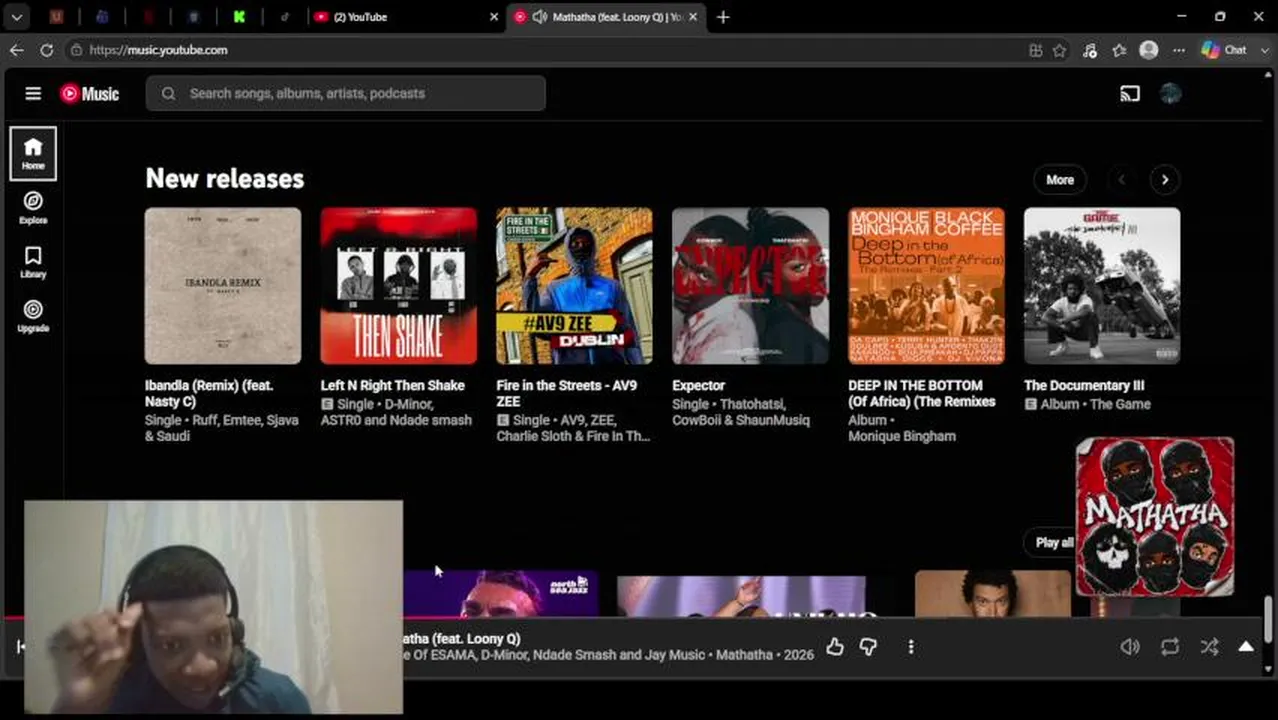Open the Ibandla Remix album cover
The width and height of the screenshot is (1278, 720).
pos(223,286)
